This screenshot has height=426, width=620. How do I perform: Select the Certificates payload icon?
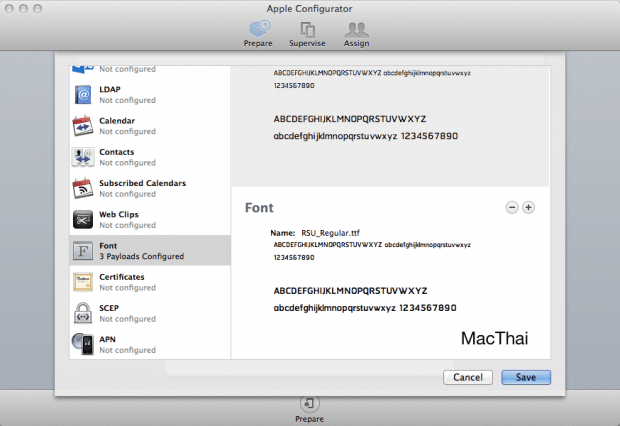coord(83,282)
